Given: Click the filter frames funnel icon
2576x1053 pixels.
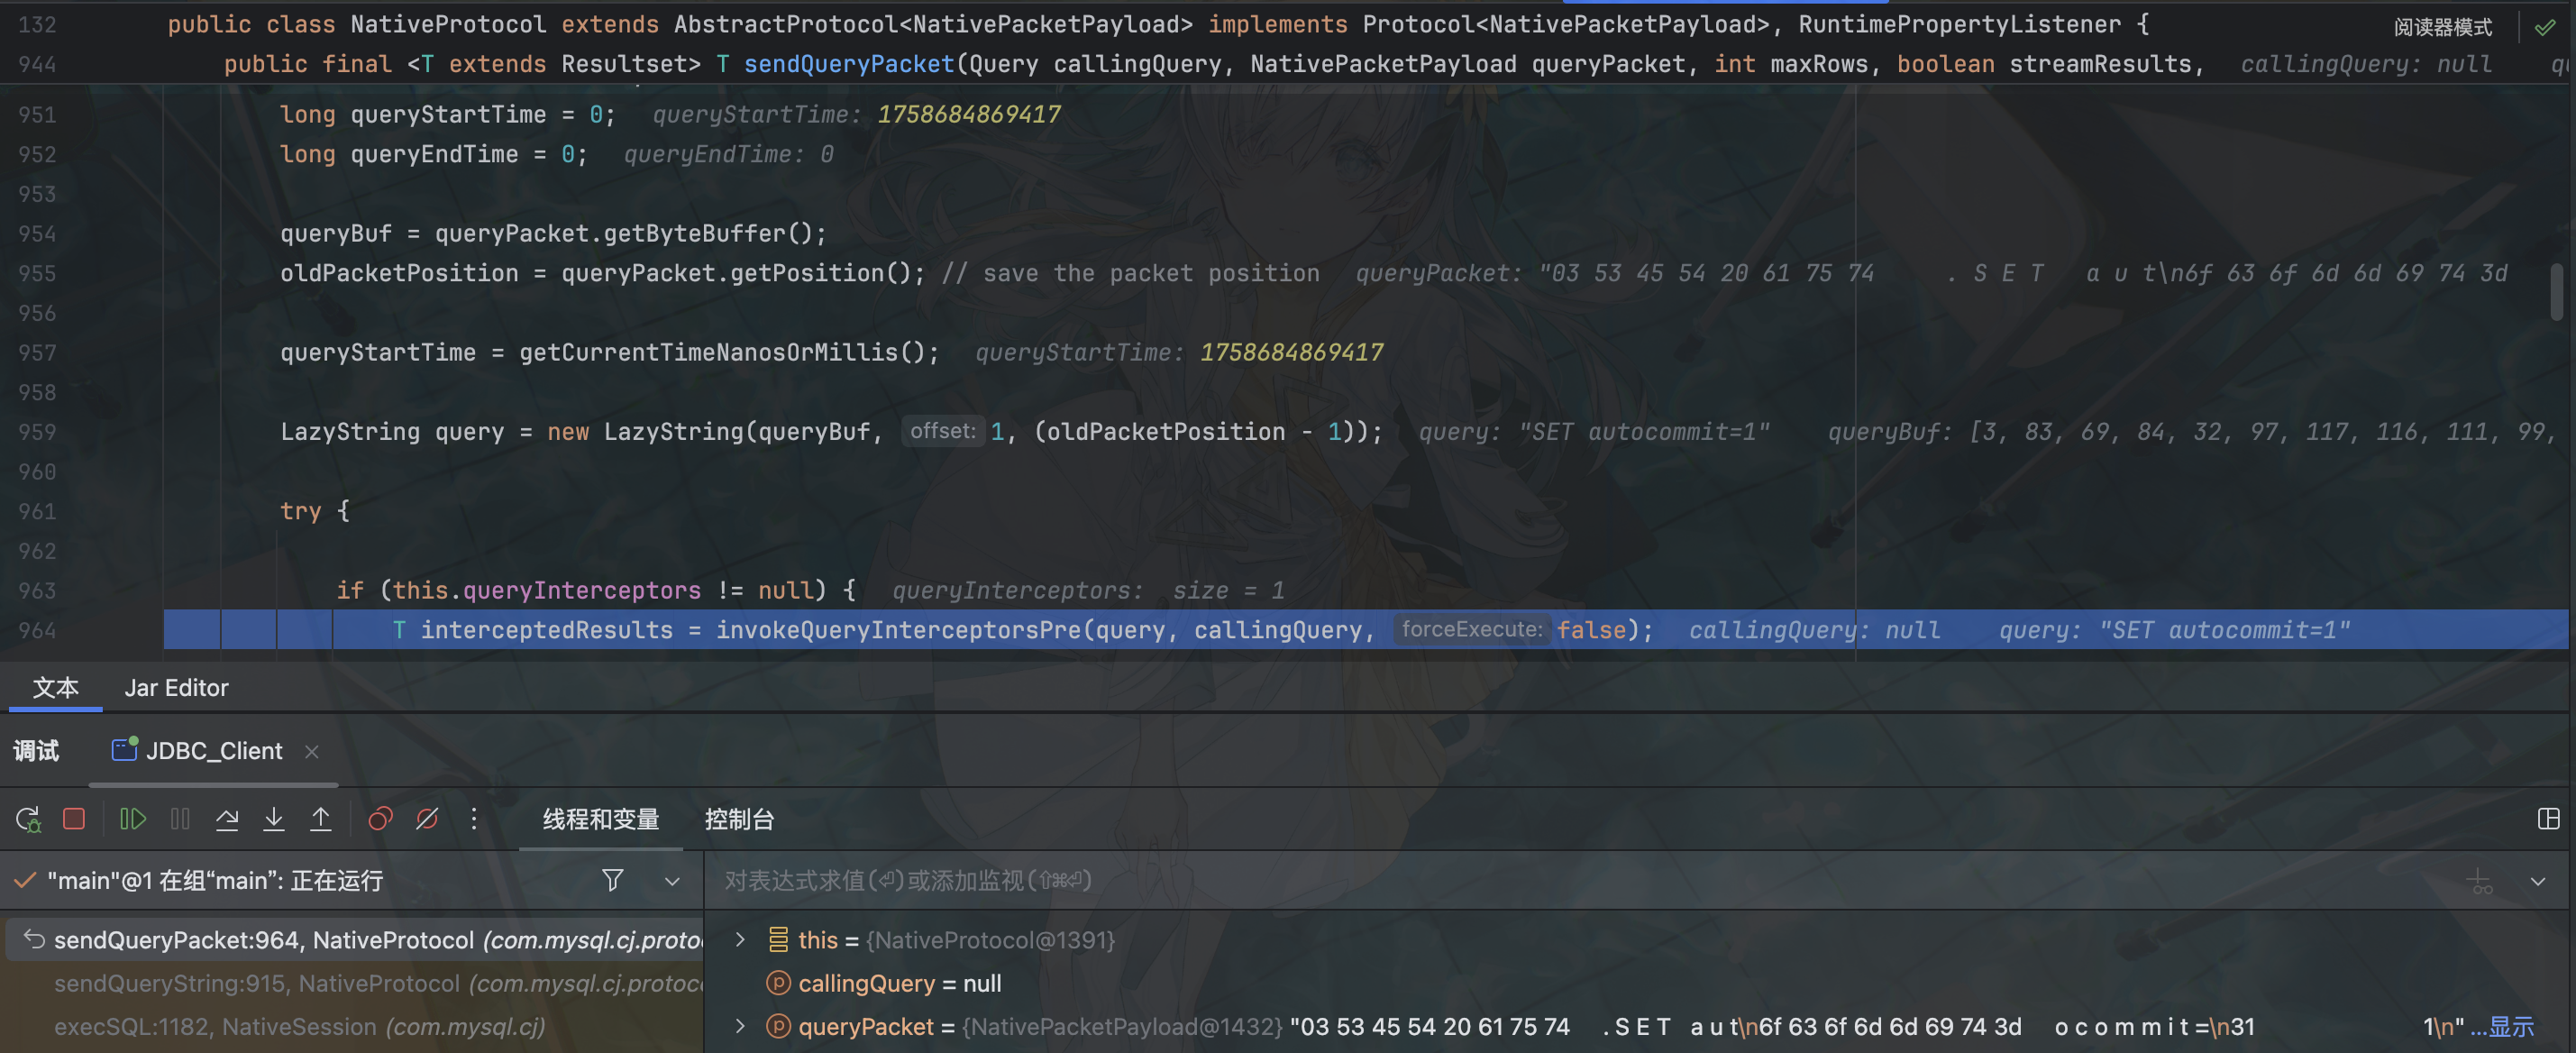Looking at the screenshot, I should coord(613,880).
